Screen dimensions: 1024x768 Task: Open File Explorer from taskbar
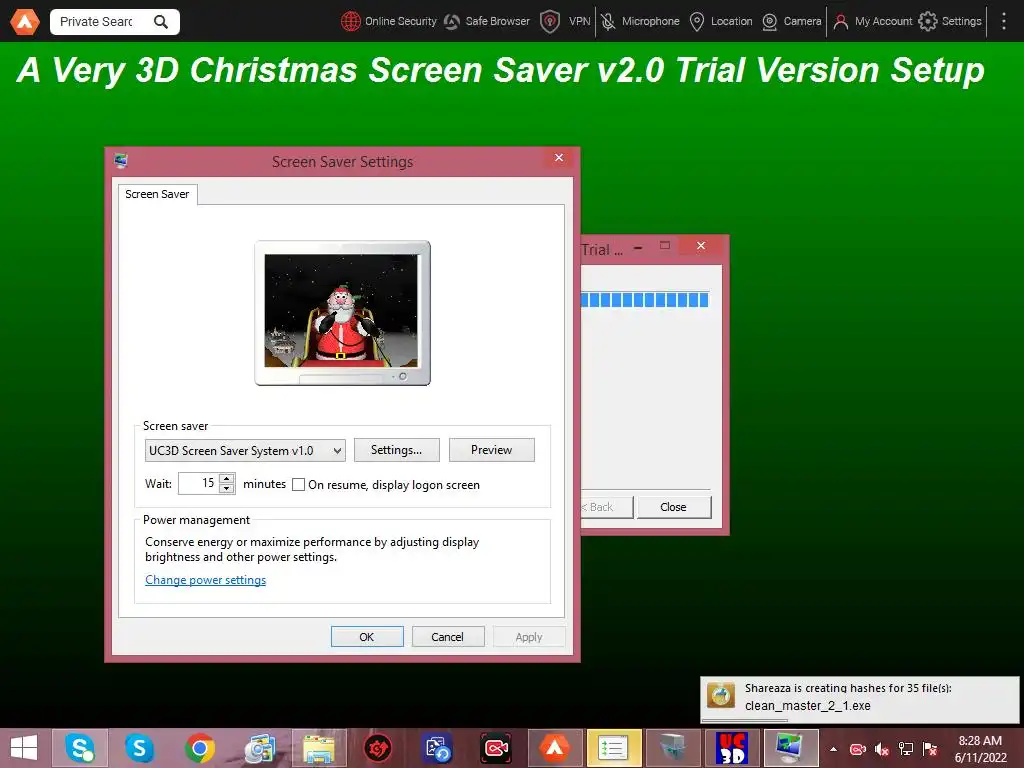pos(319,748)
